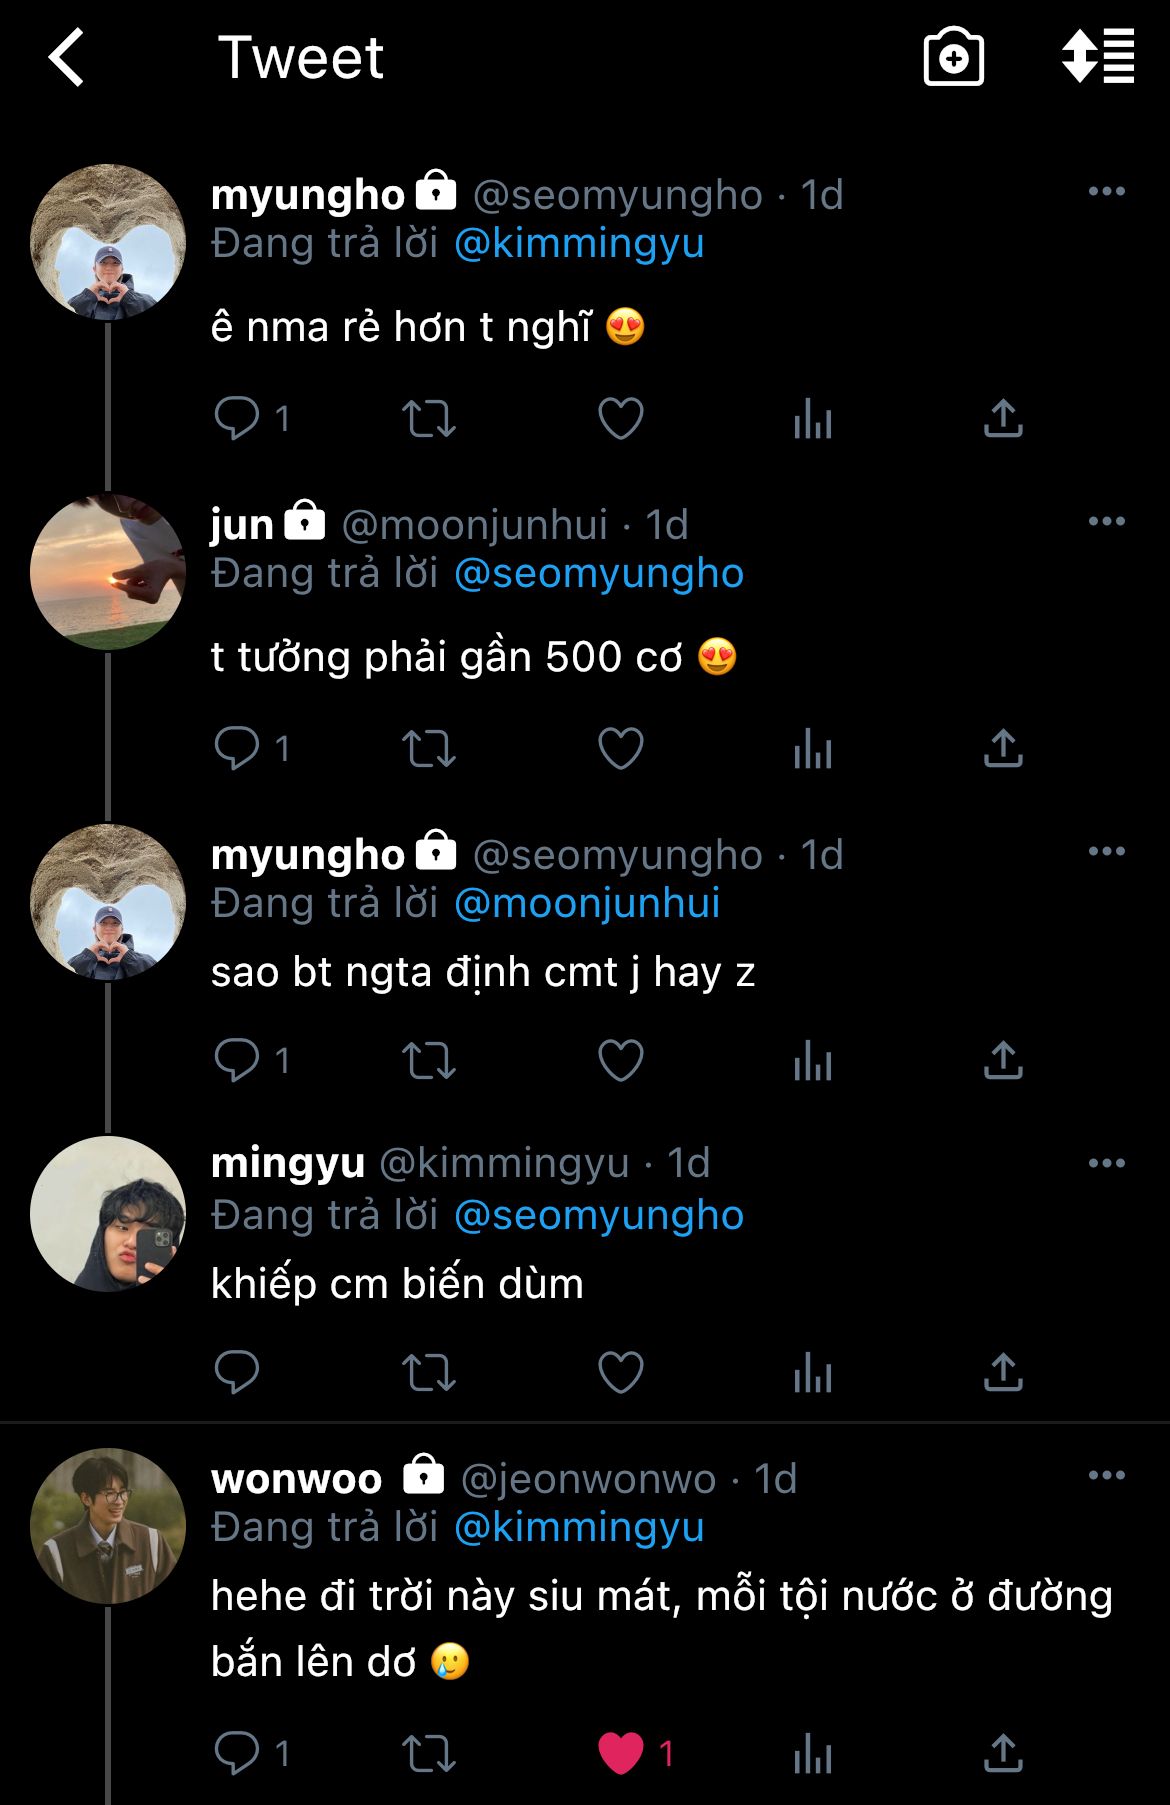Tap the camera add-photo icon in header
Viewport: 1170px width, 1805px height.
953,58
